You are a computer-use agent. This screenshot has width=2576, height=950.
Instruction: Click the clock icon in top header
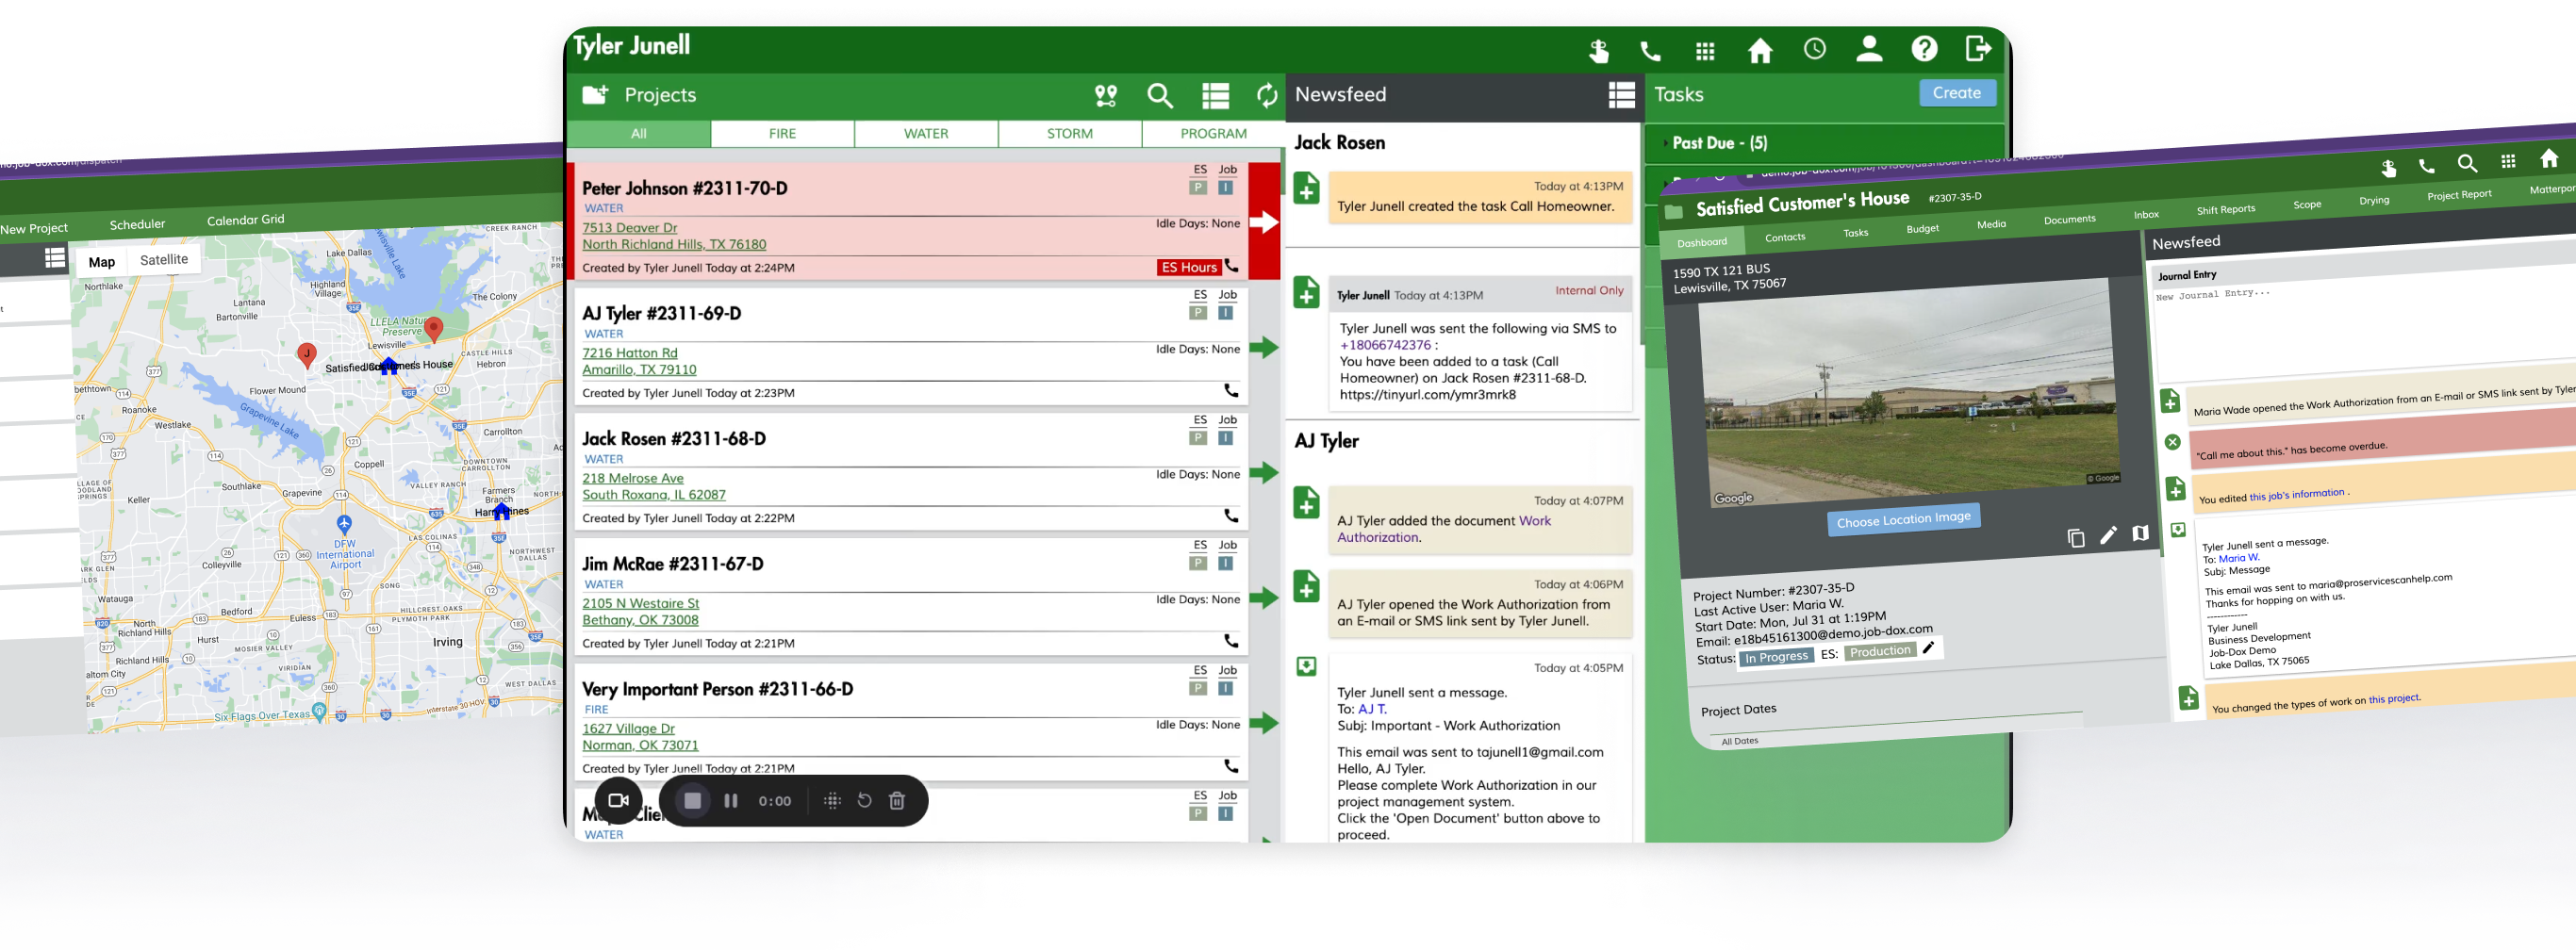coord(1814,49)
